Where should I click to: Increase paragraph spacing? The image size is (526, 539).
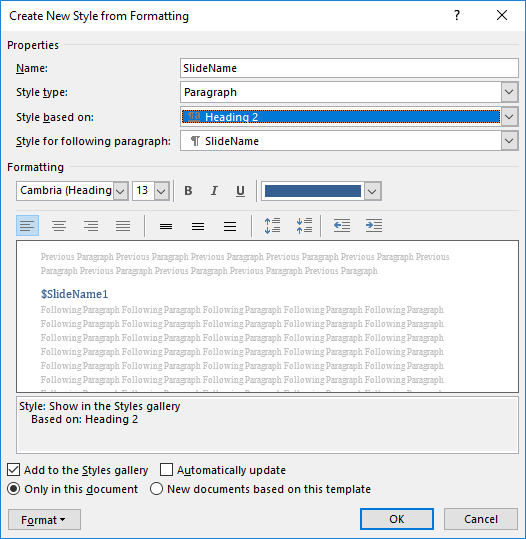[272, 226]
